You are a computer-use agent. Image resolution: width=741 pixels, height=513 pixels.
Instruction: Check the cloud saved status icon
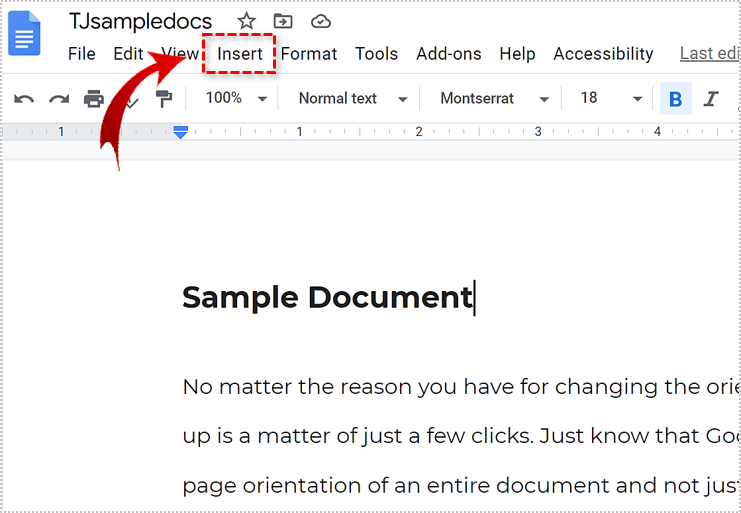click(320, 21)
